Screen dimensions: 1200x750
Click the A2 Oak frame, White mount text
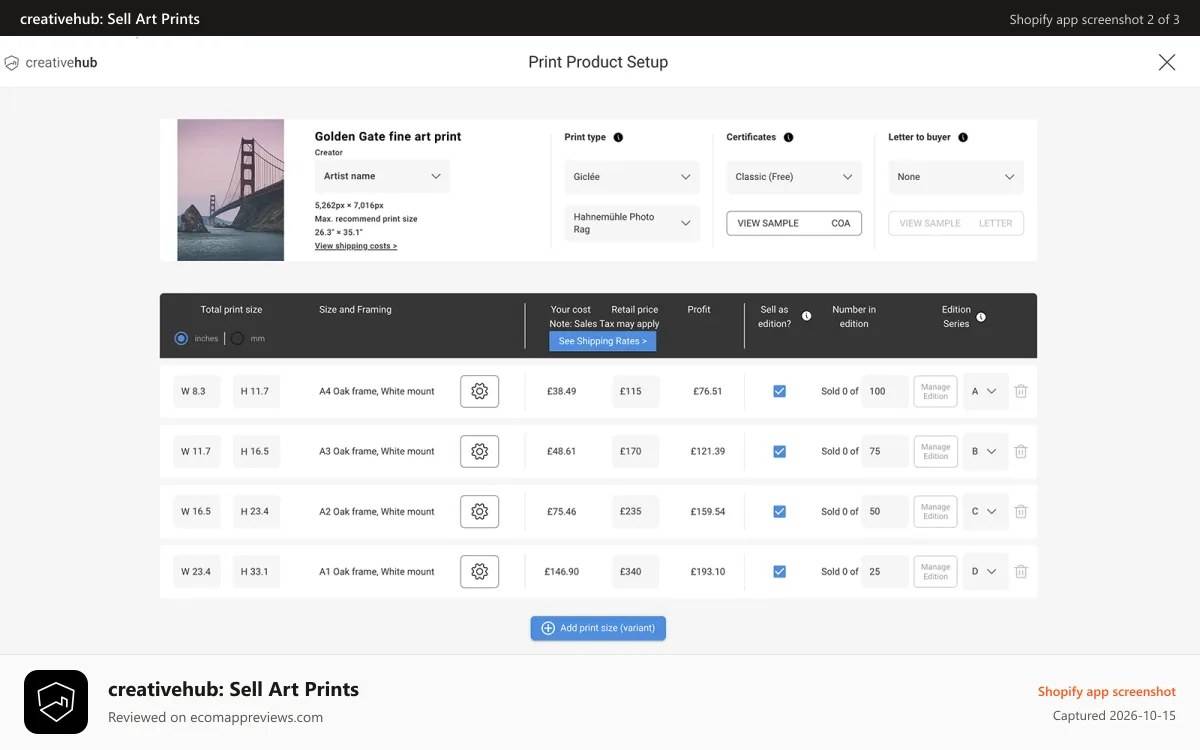377,511
